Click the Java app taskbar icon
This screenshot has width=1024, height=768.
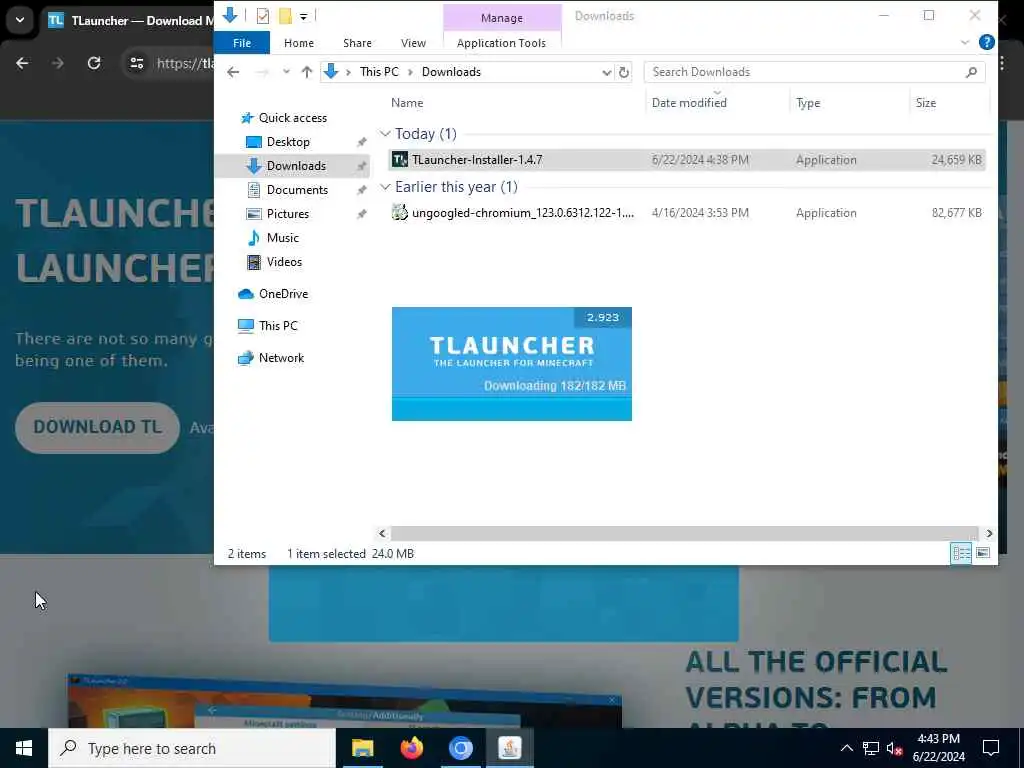(509, 748)
